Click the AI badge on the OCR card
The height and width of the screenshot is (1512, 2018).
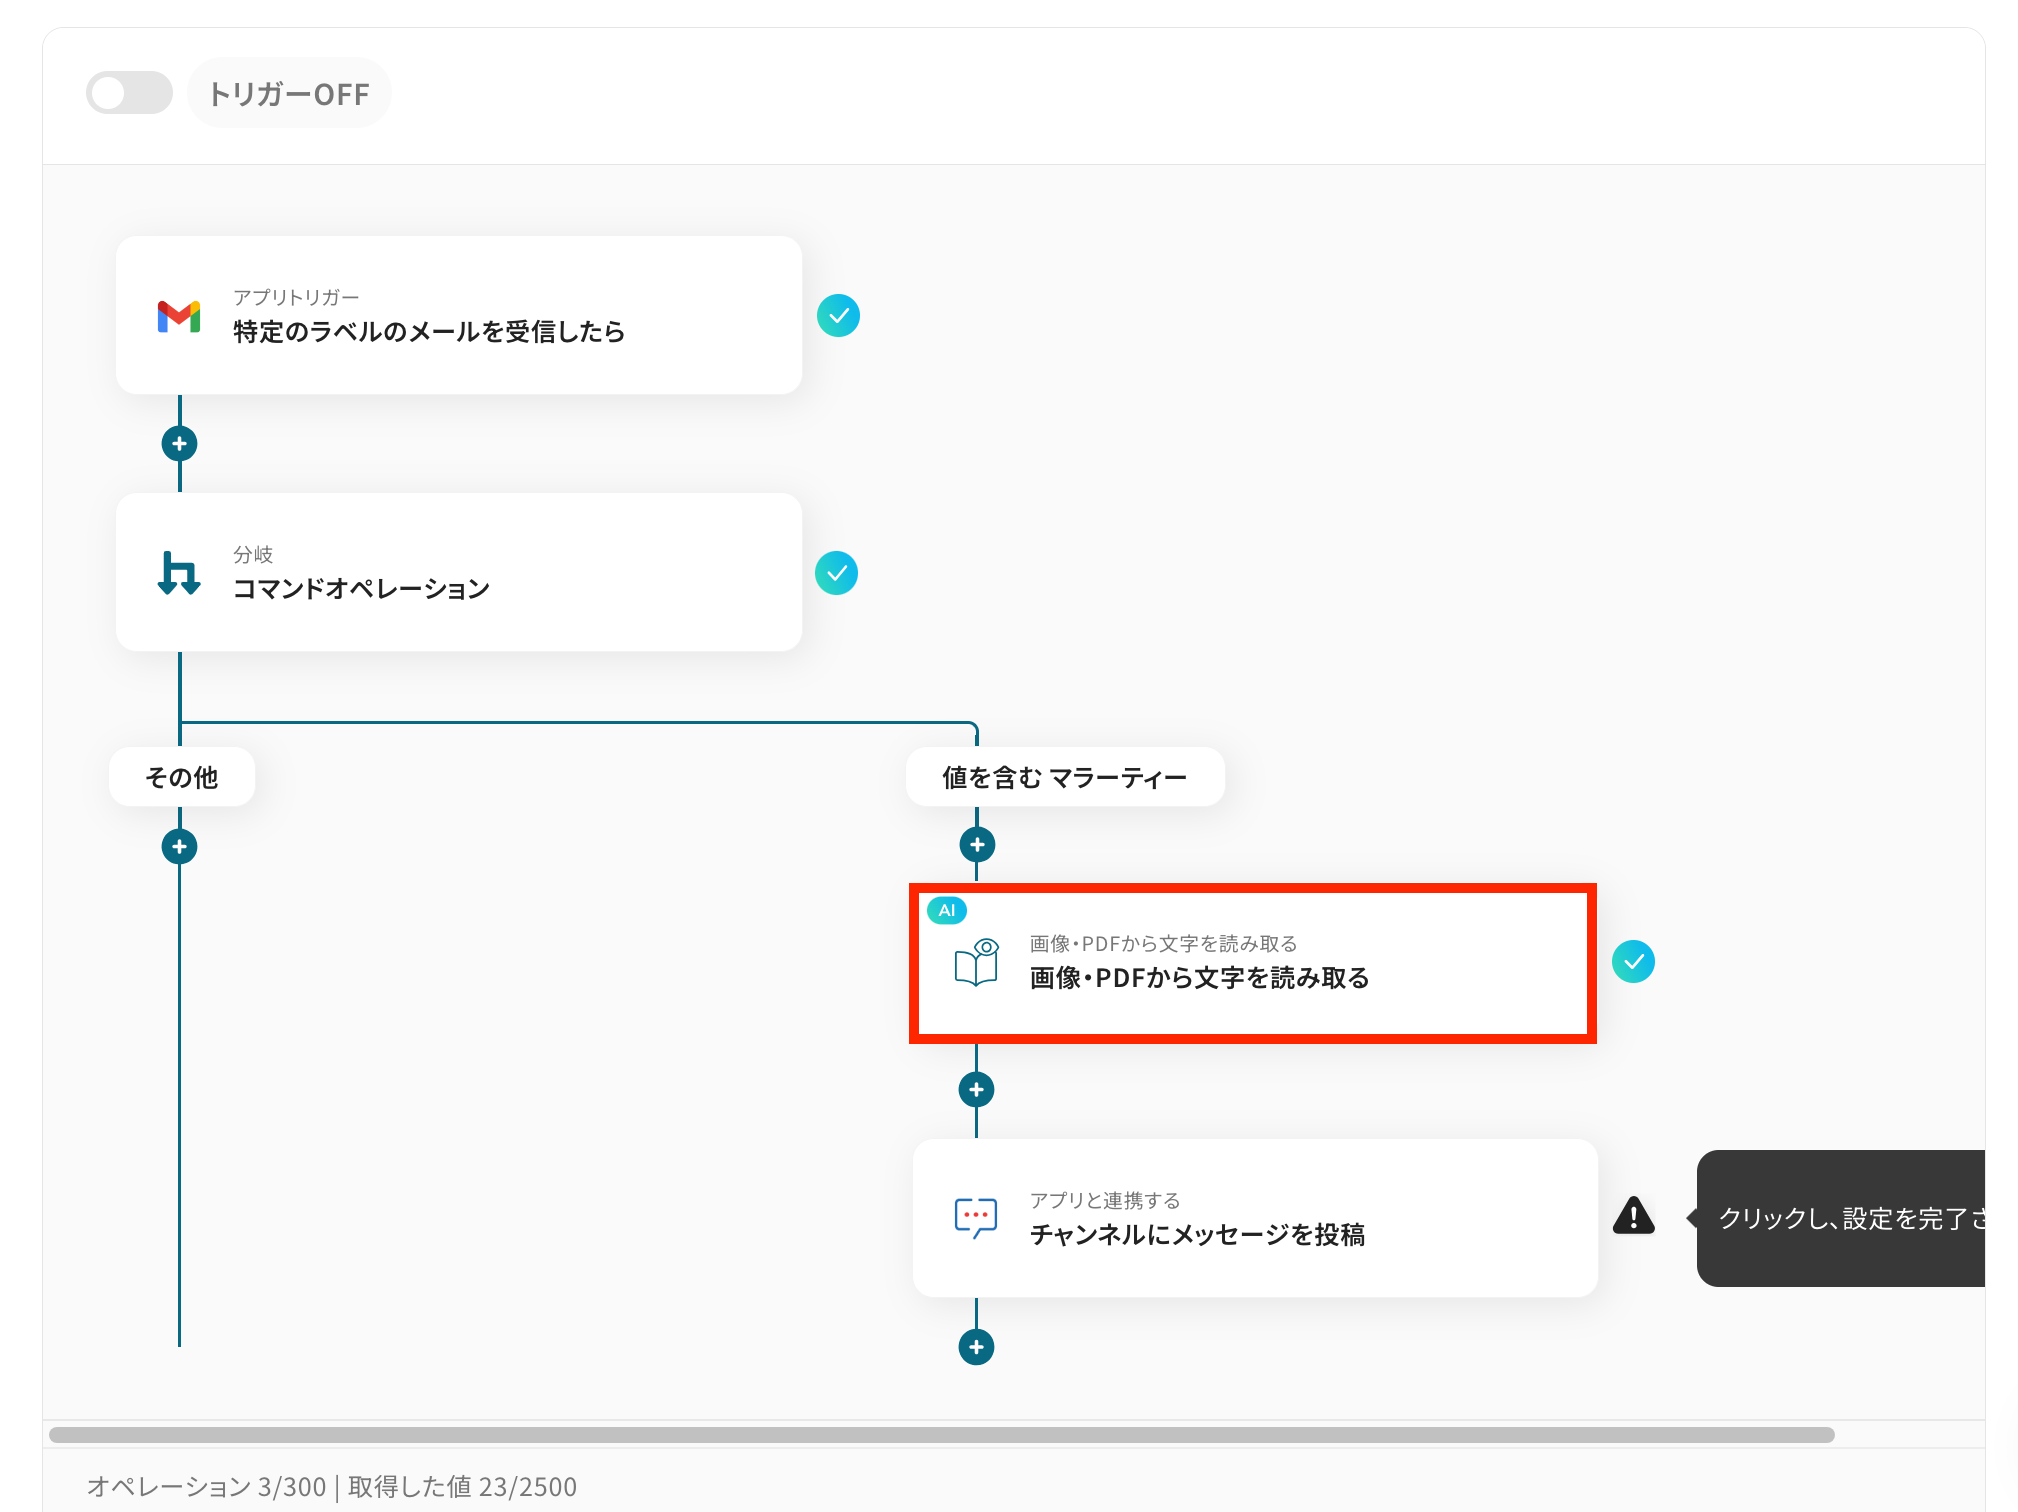[x=946, y=910]
